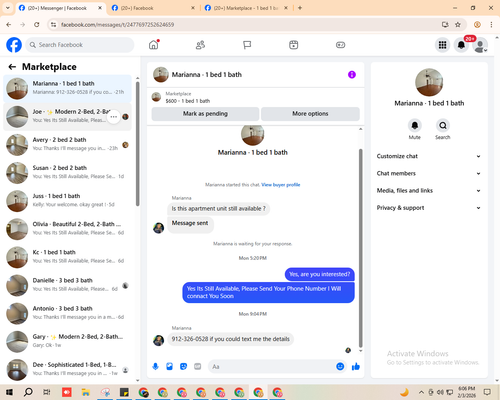Open the View buyer profile link
The height and width of the screenshot is (400, 500).
pos(281,185)
